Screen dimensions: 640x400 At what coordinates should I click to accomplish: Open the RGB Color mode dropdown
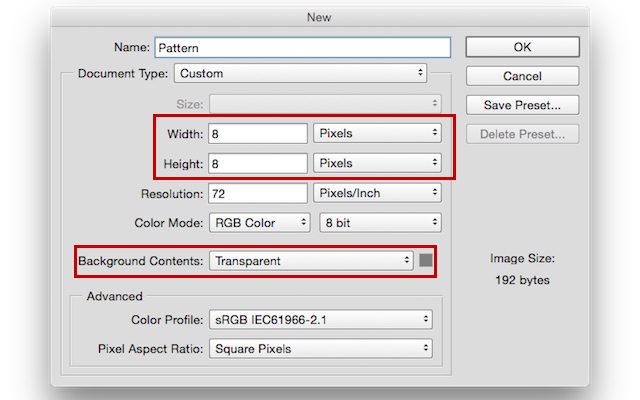(257, 222)
